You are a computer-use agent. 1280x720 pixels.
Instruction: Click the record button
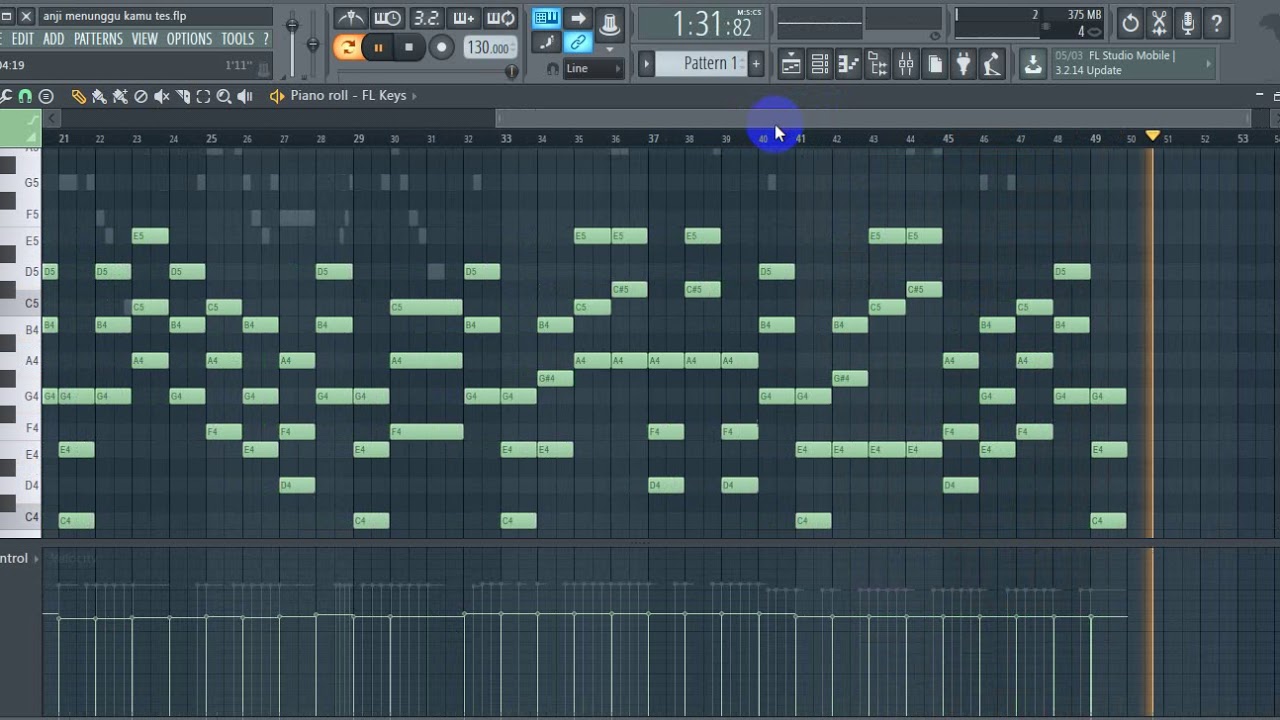441,46
